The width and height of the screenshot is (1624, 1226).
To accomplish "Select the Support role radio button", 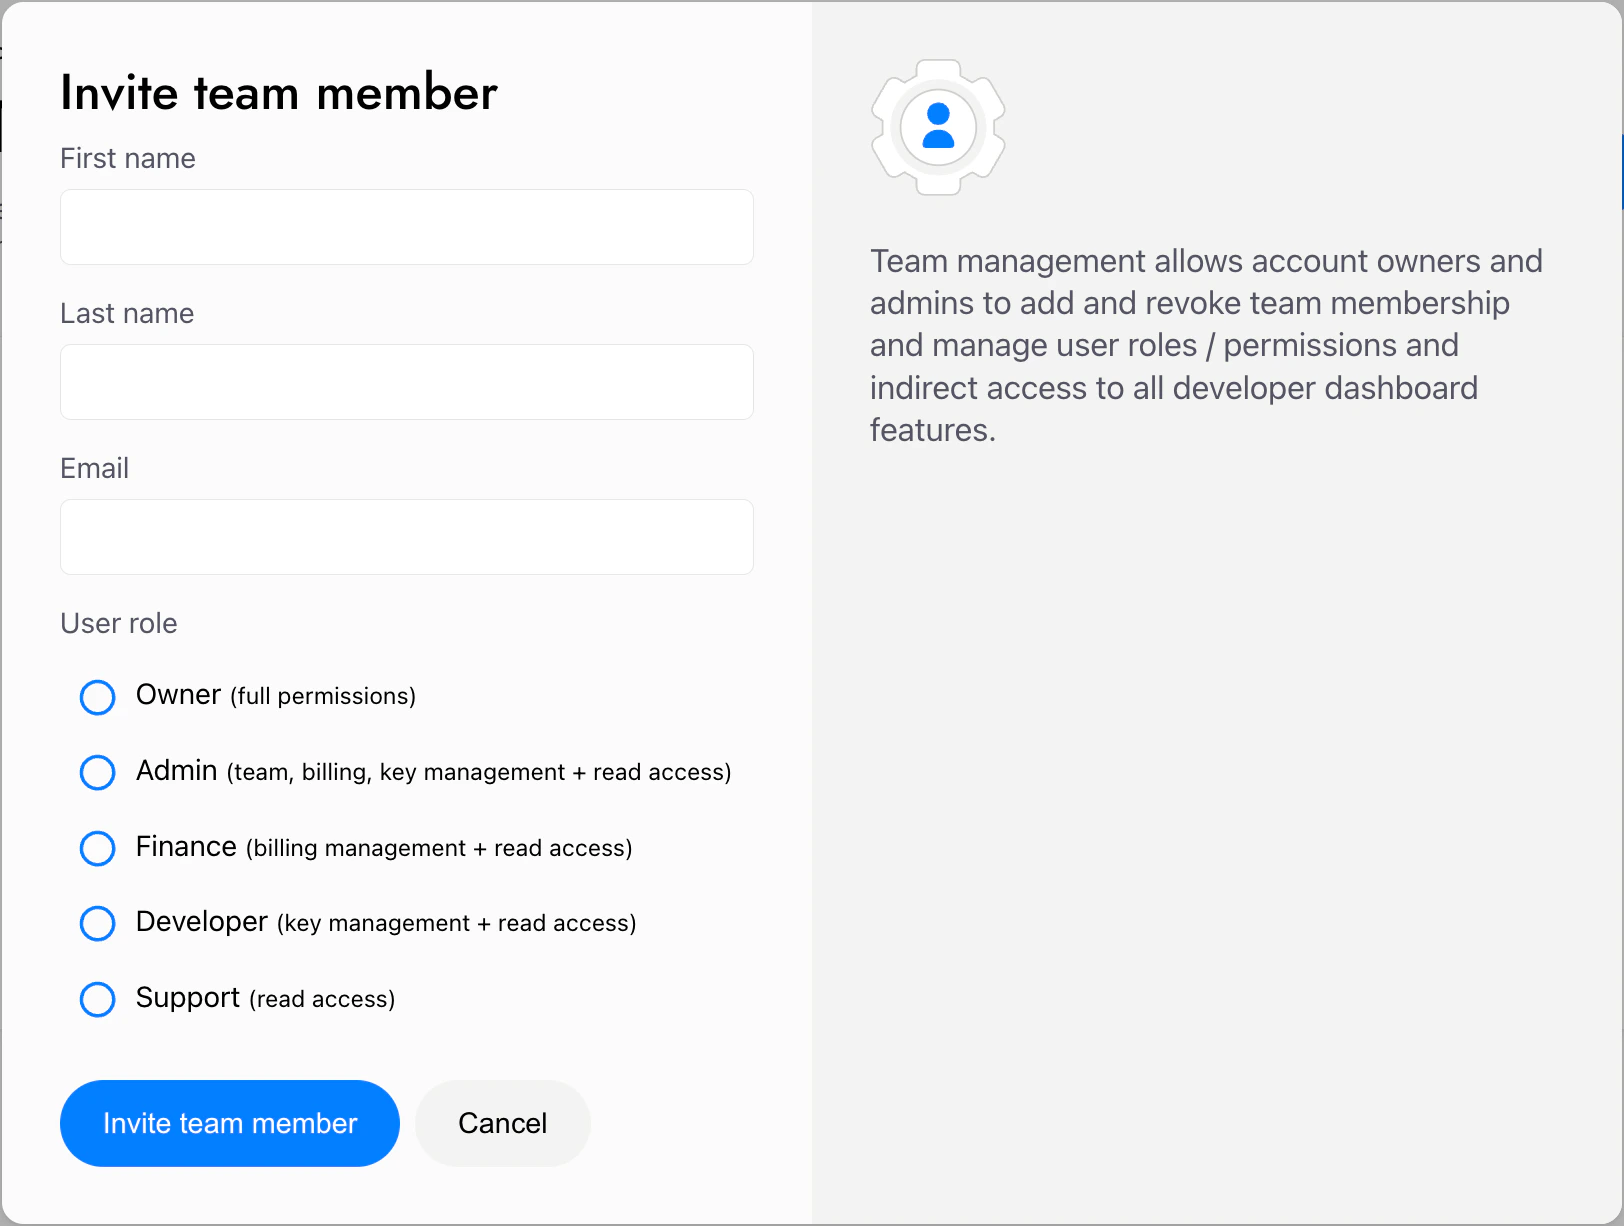I will [97, 999].
